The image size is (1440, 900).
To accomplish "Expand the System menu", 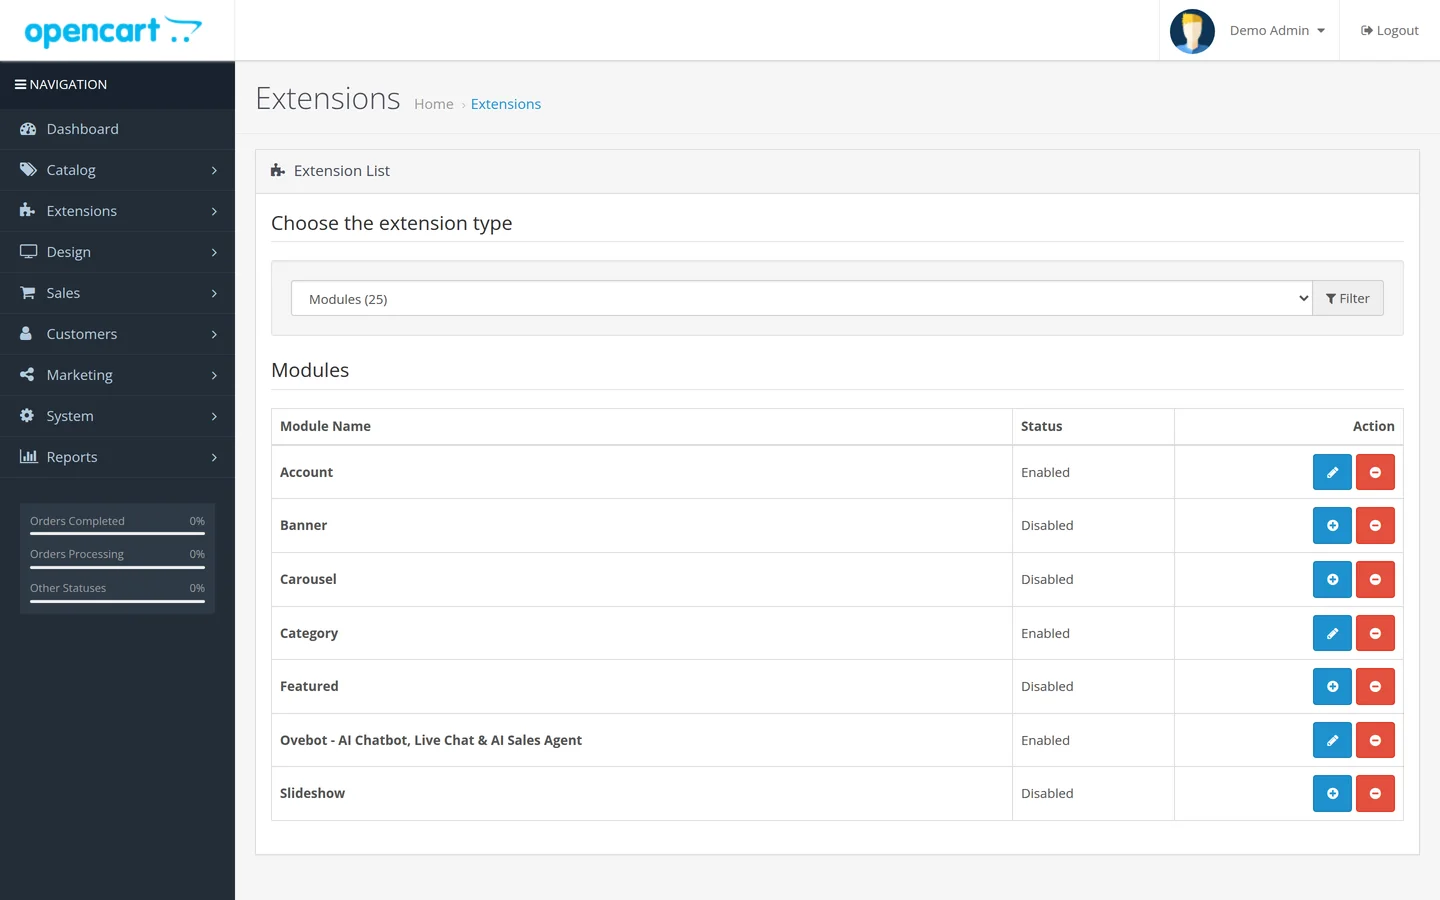I will pos(117,416).
